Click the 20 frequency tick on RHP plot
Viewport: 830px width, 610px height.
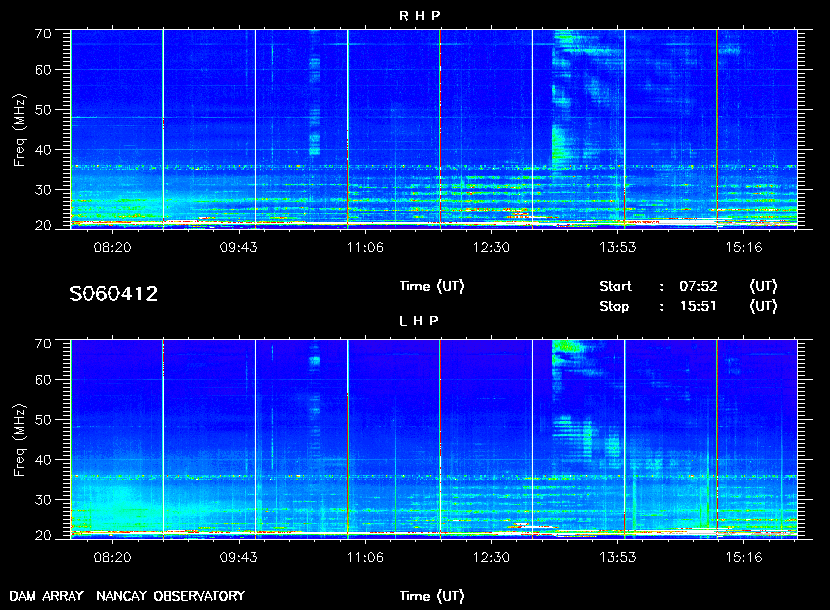click(x=43, y=225)
